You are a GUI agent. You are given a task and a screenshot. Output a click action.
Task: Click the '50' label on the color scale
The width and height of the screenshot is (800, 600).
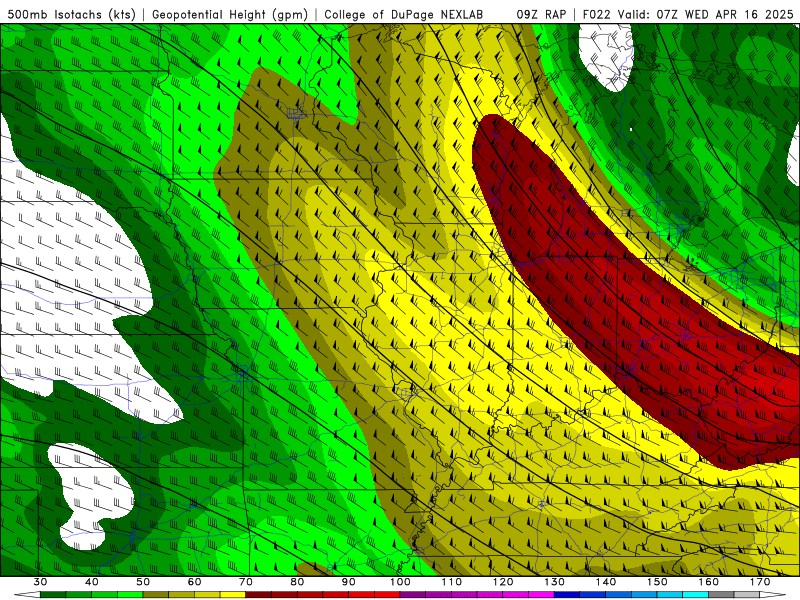(x=143, y=582)
